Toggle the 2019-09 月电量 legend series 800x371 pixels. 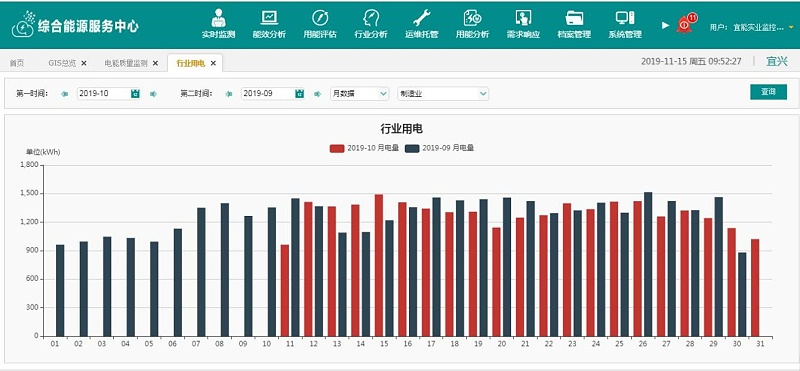click(x=439, y=148)
